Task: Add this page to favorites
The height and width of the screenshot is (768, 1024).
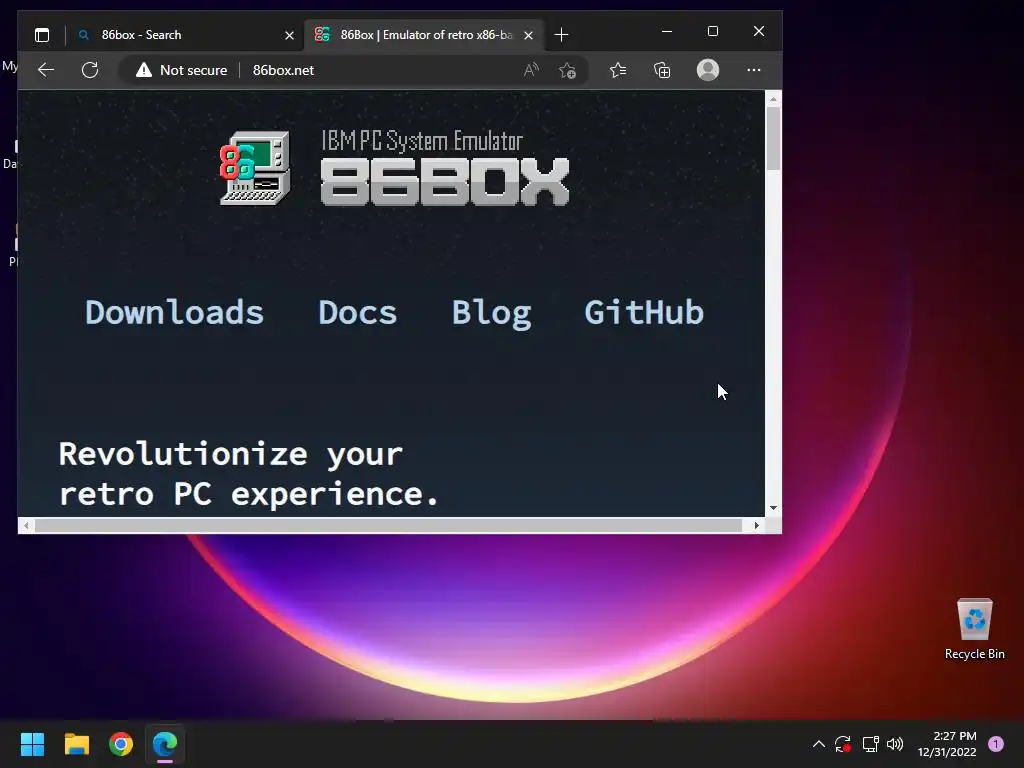Action: (x=567, y=70)
